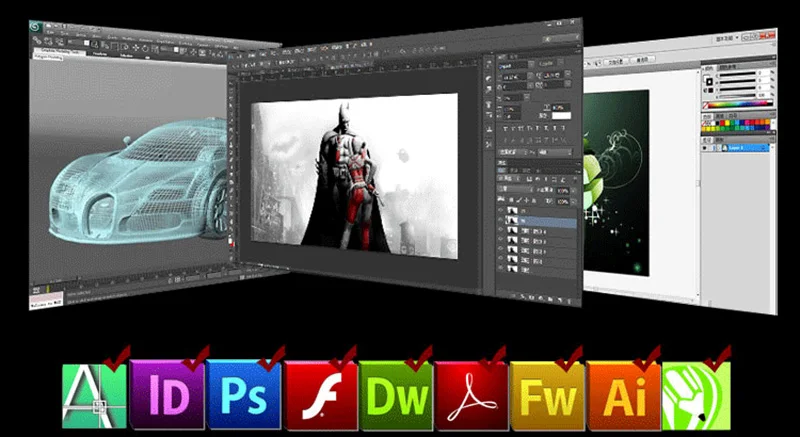This screenshot has width=800, height=437.
Task: Click the 3ds Max logo application button
Action: coord(35,27)
